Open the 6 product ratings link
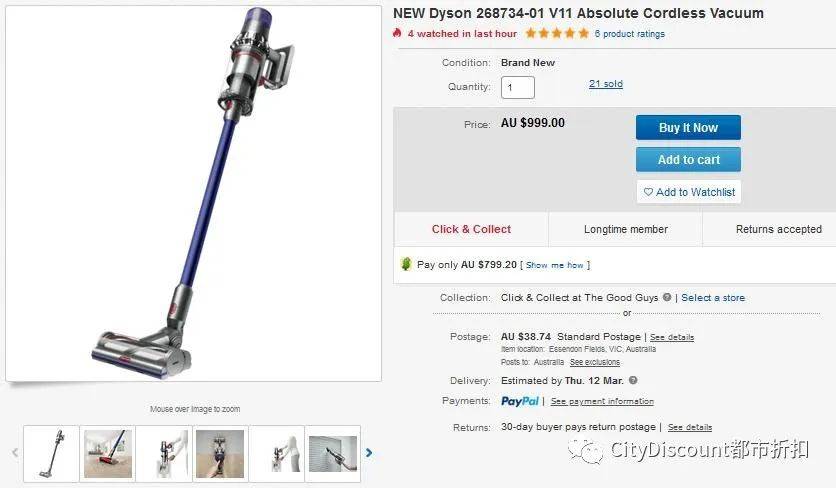This screenshot has width=836, height=488. click(x=630, y=34)
